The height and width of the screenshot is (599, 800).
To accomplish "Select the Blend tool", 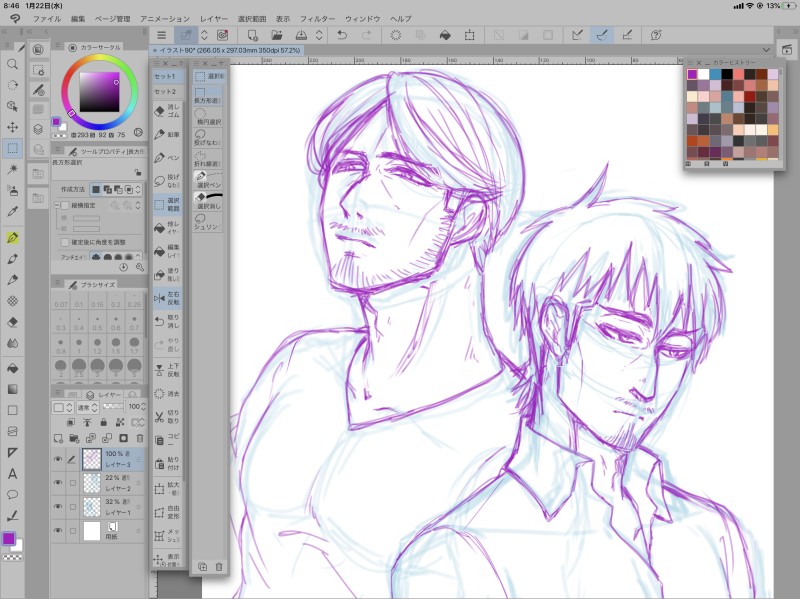I will (13, 343).
